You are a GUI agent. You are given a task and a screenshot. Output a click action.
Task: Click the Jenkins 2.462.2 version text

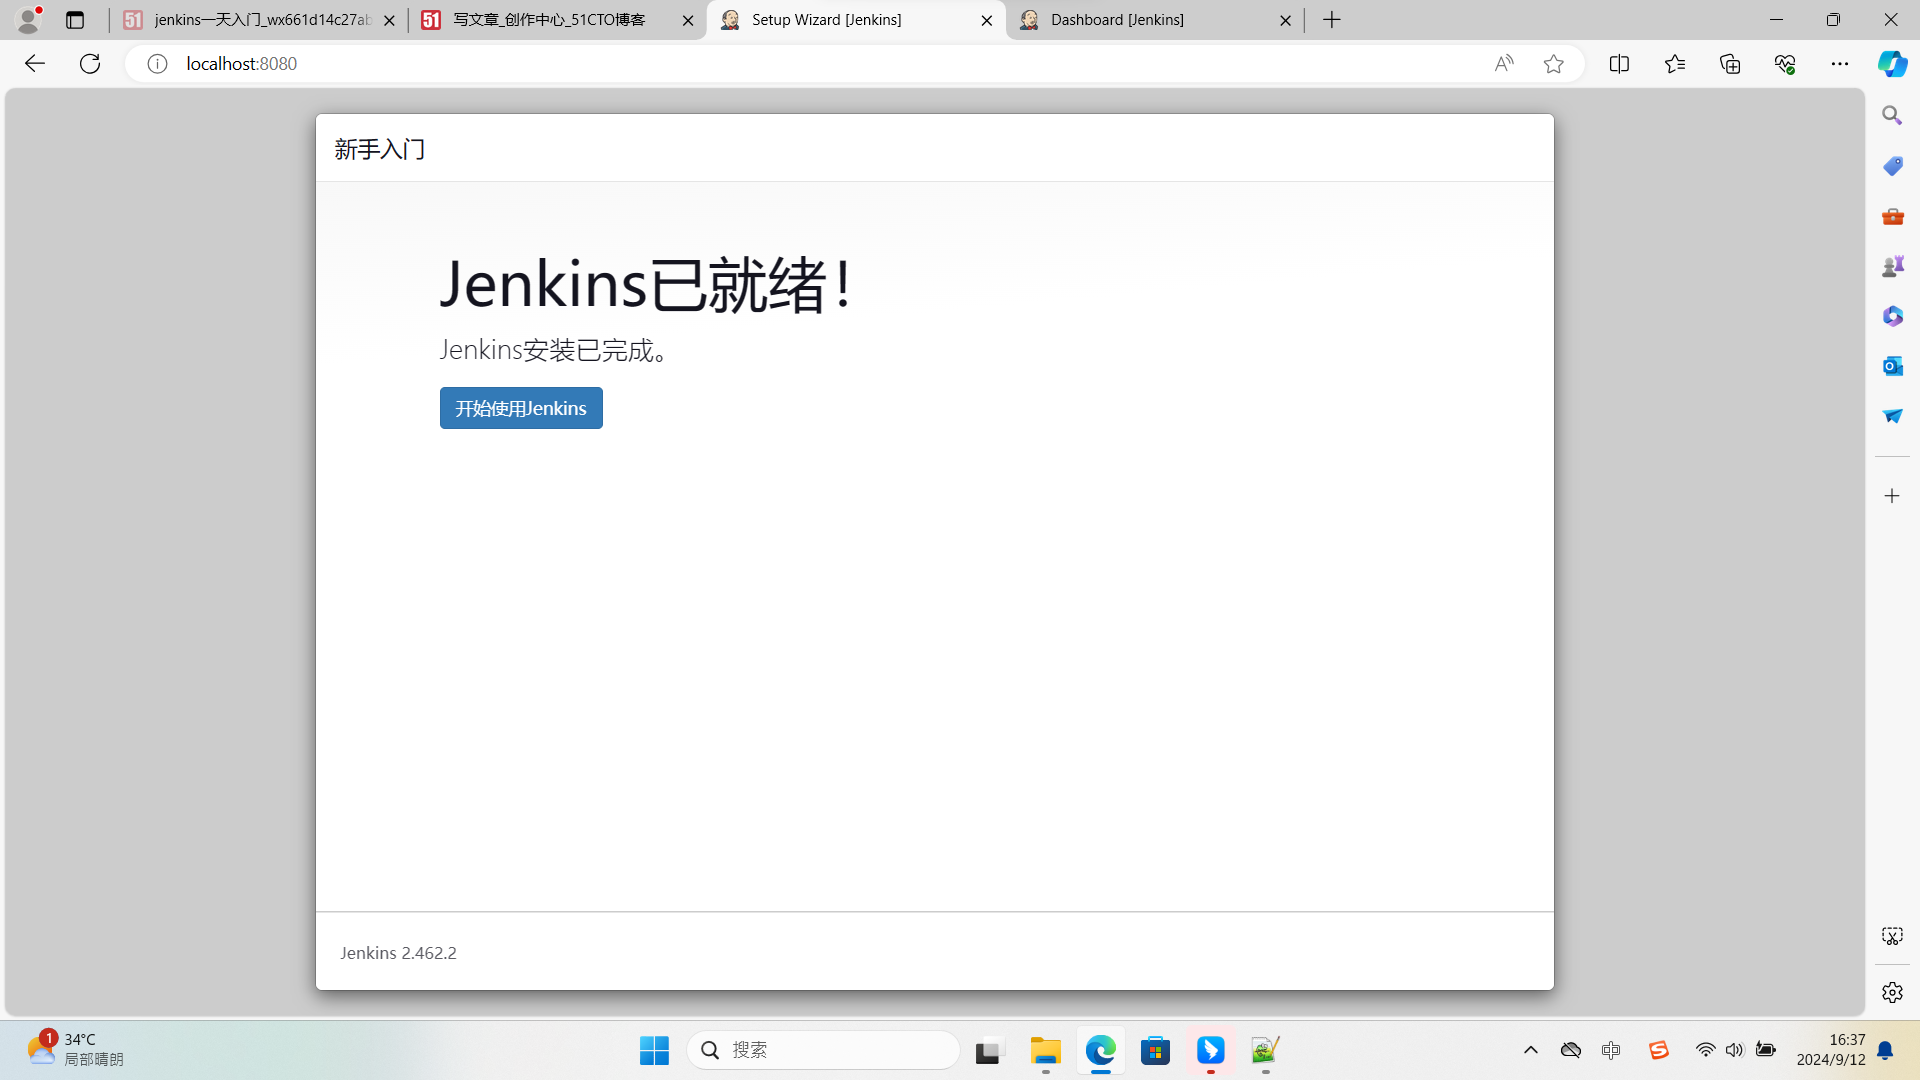point(398,953)
